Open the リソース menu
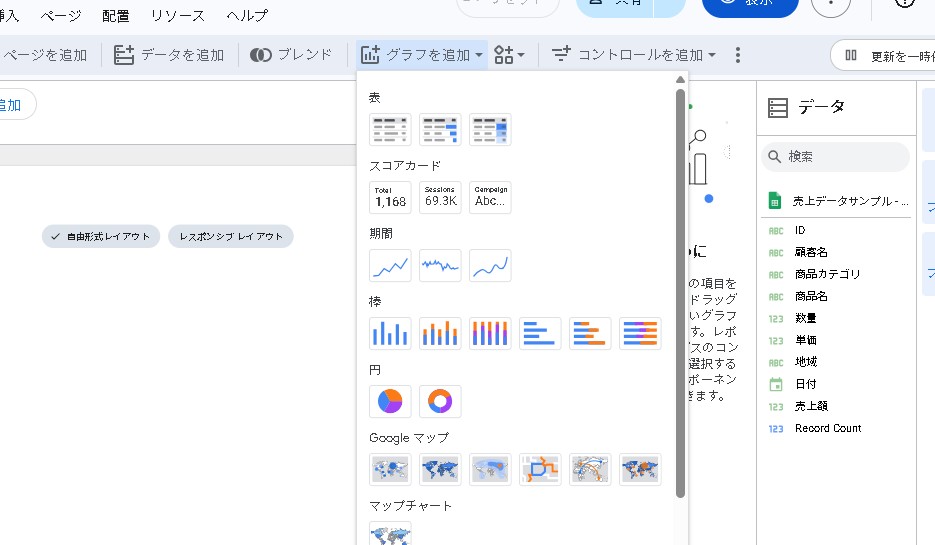The image size is (935, 545). [x=177, y=16]
